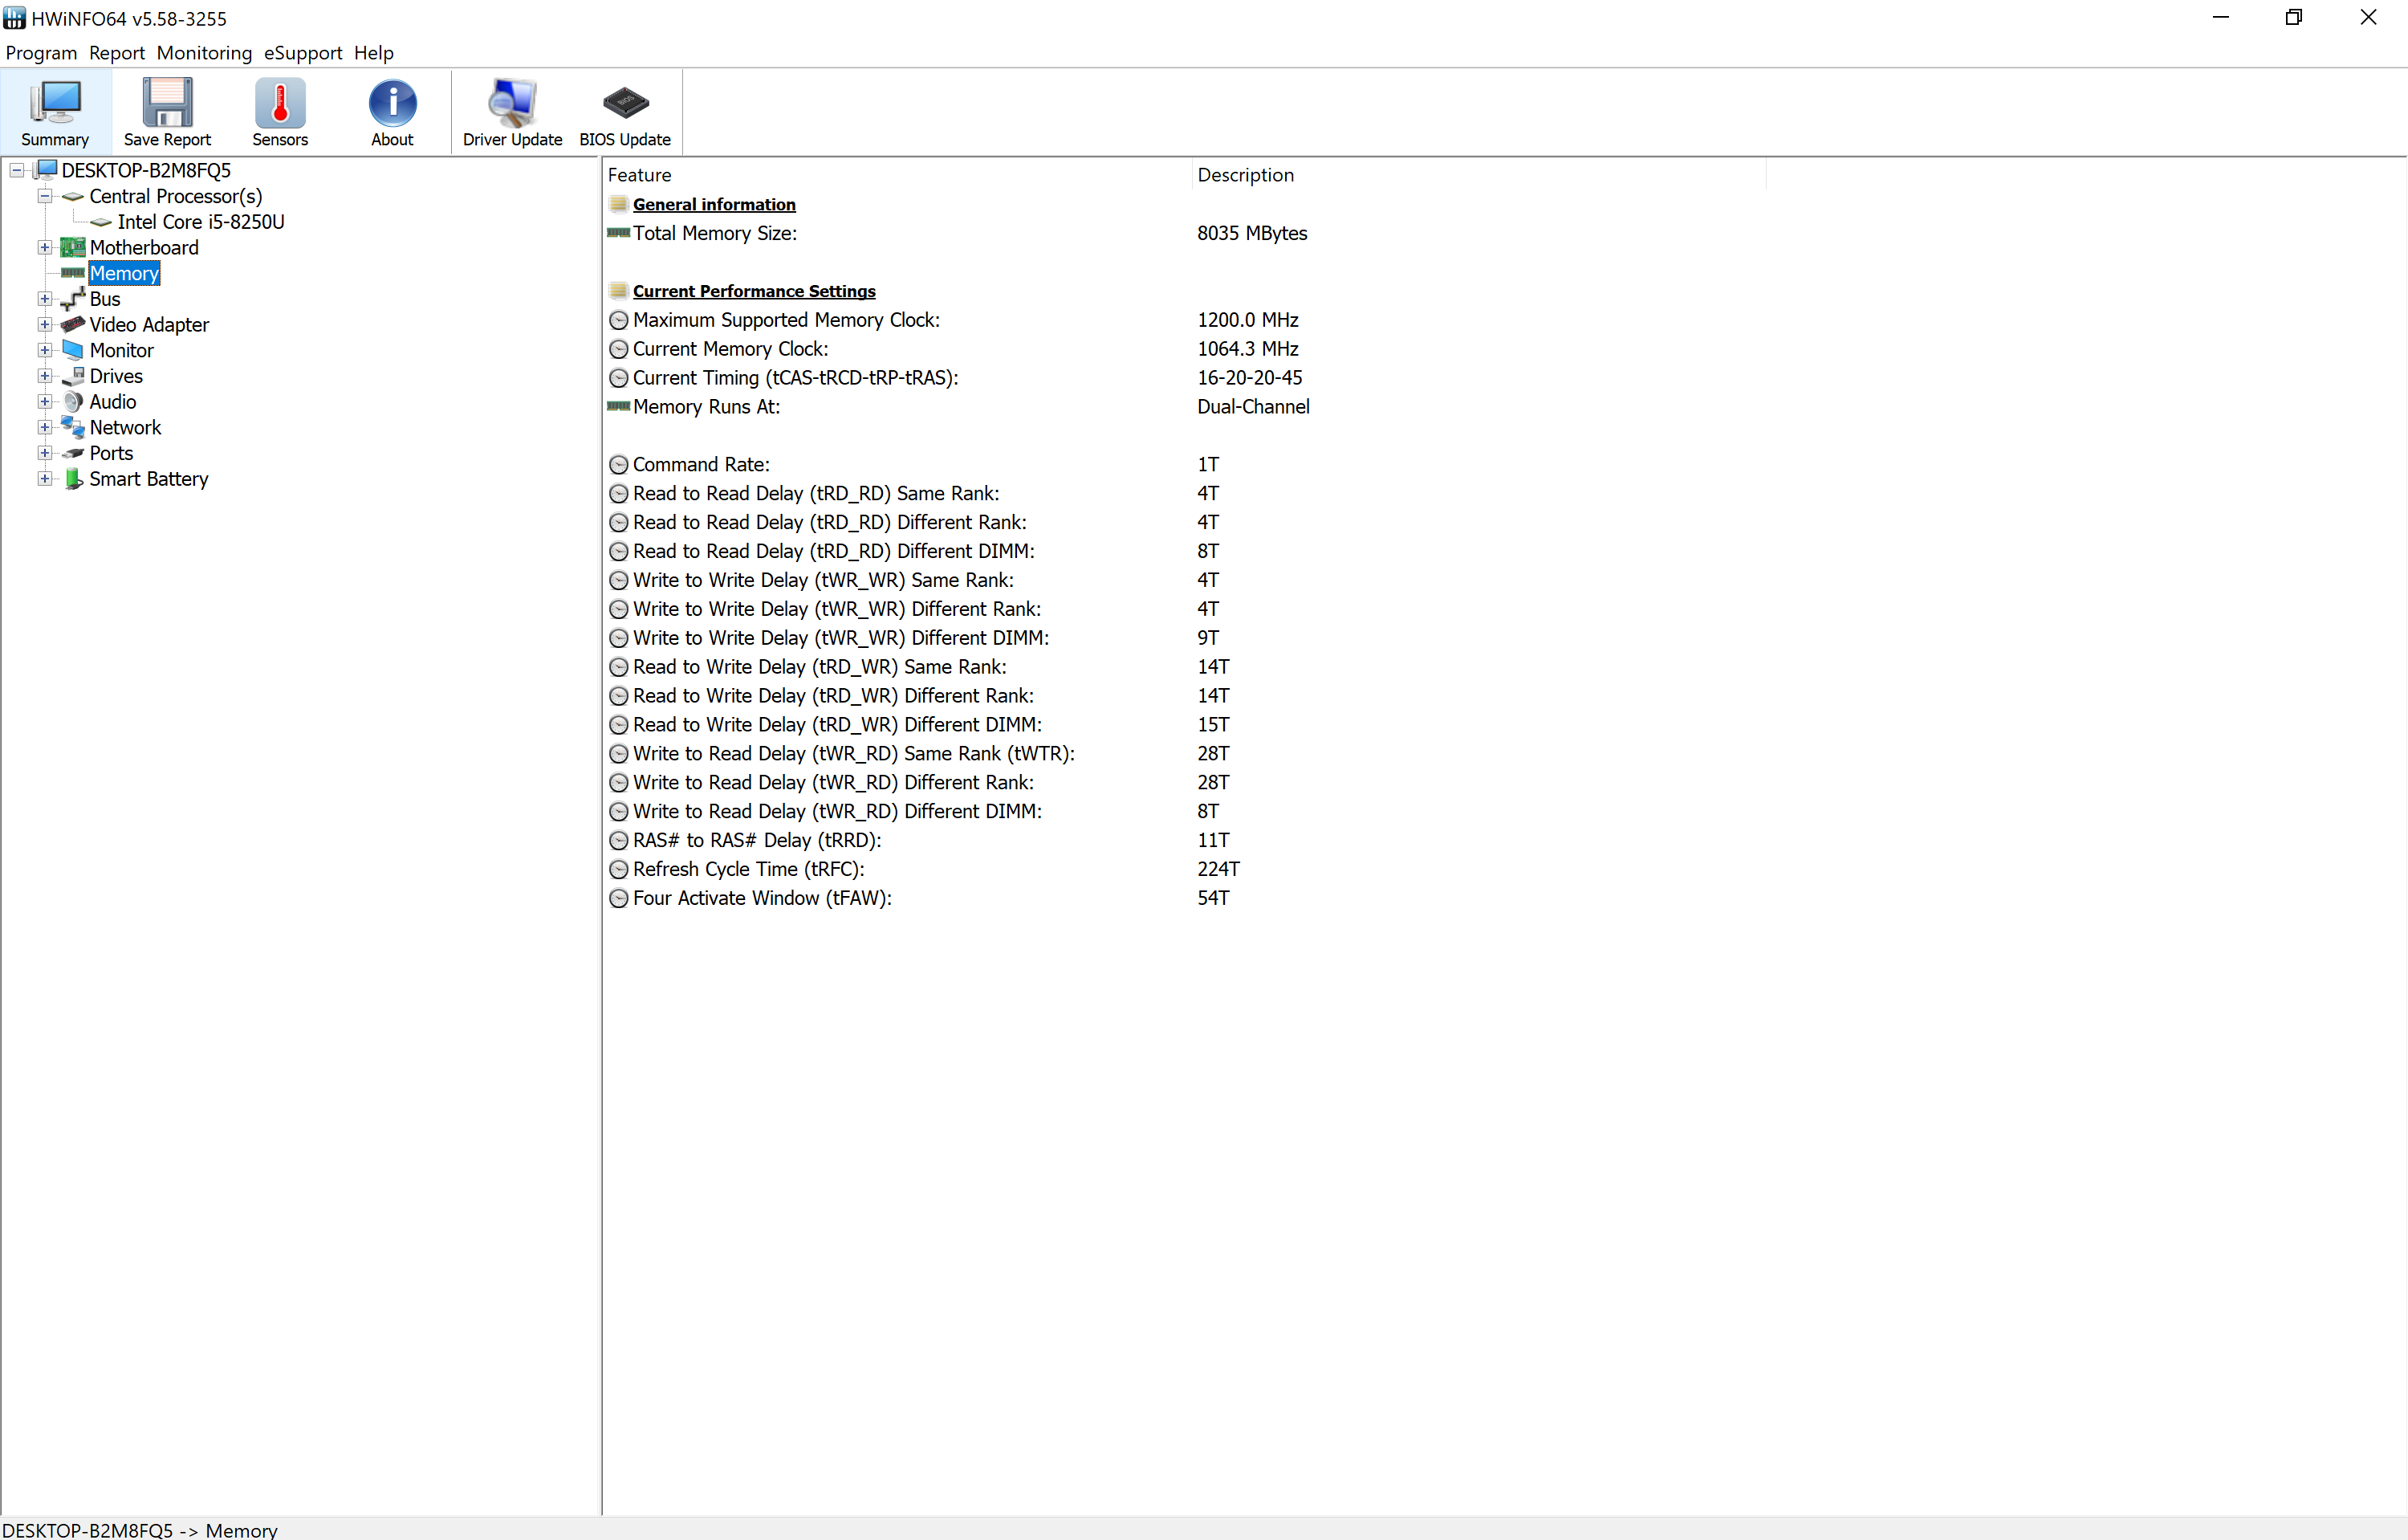The image size is (2408, 1540).
Task: Click the Video Adapter card icon
Action: [x=73, y=324]
